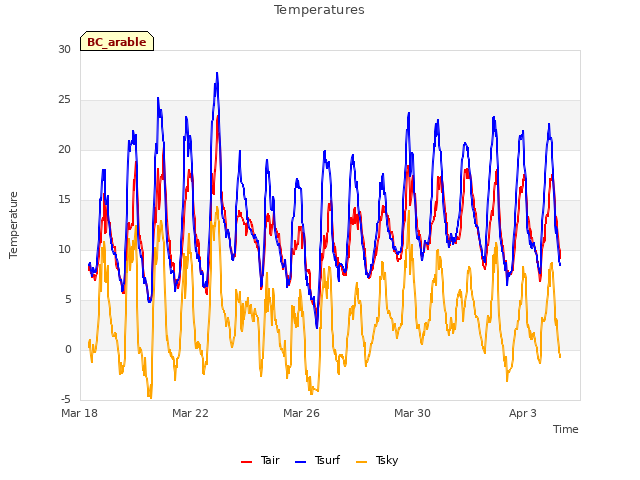Click the -5 y-axis tick label
Screen dimensions: 640x480
(x=66, y=399)
